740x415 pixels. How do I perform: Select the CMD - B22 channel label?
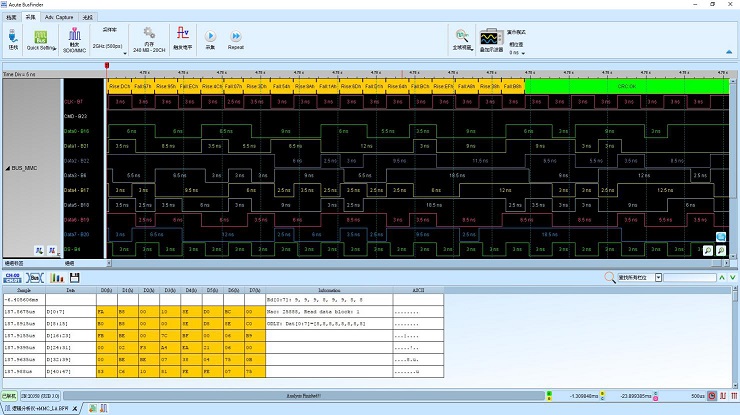click(x=77, y=116)
